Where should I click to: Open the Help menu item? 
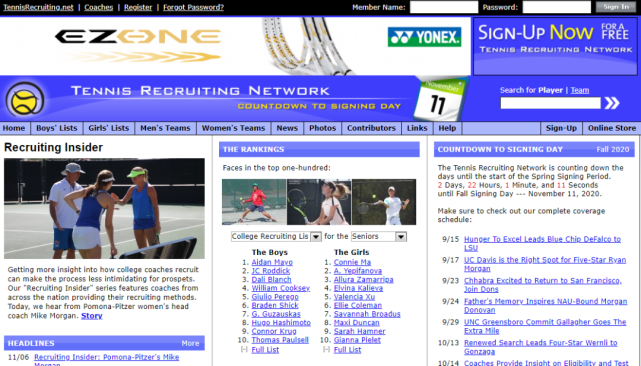447,128
